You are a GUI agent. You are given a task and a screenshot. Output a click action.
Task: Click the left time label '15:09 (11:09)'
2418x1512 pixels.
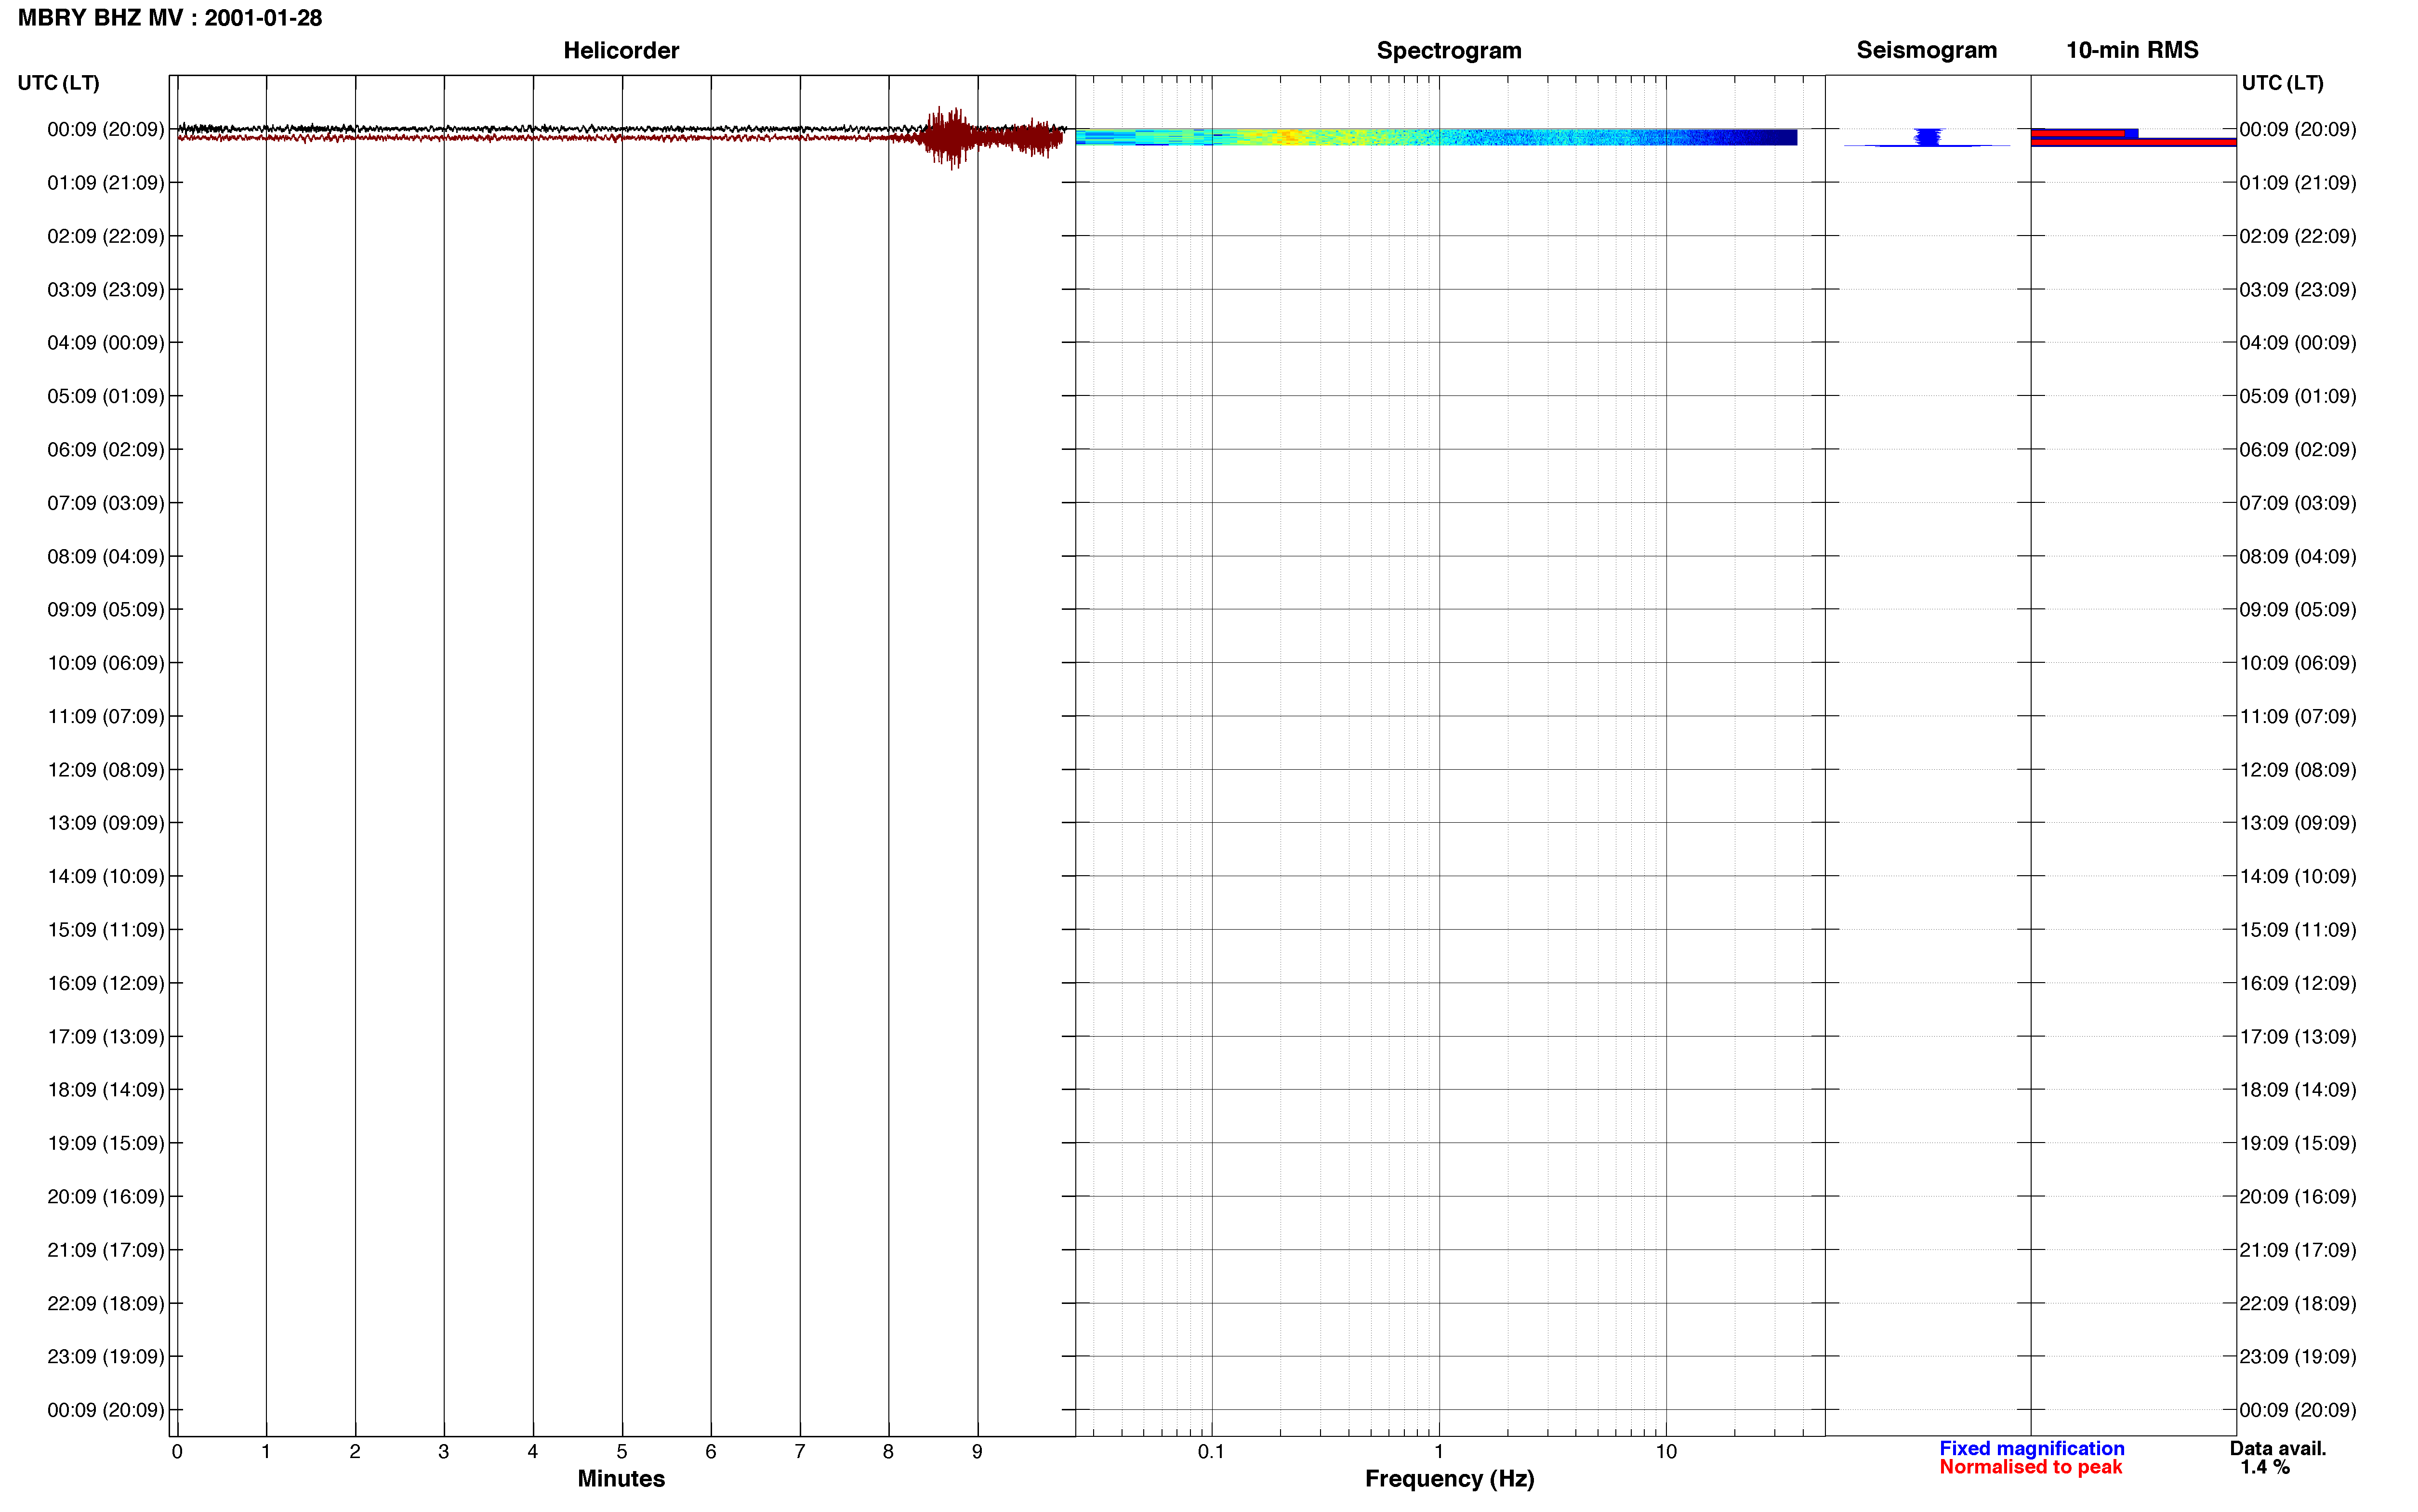106,930
